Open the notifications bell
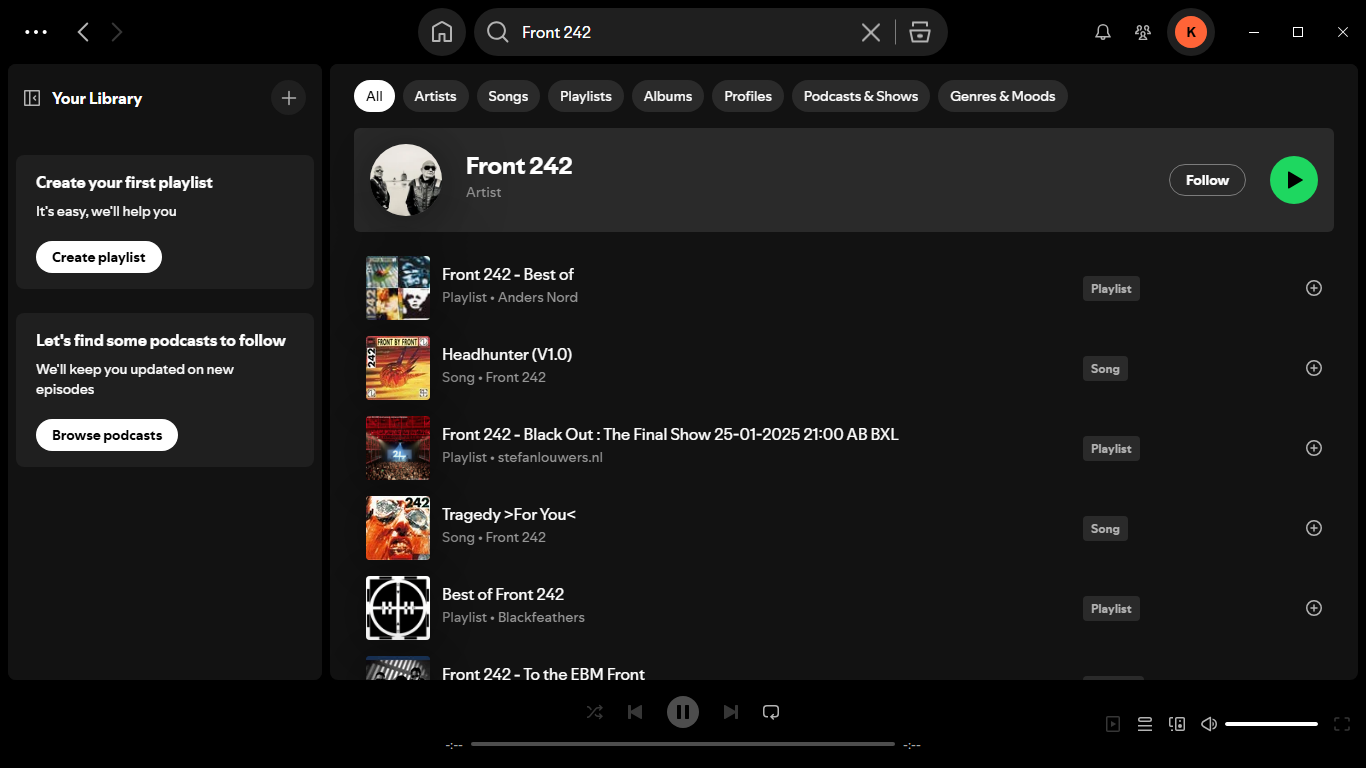 pos(1103,32)
